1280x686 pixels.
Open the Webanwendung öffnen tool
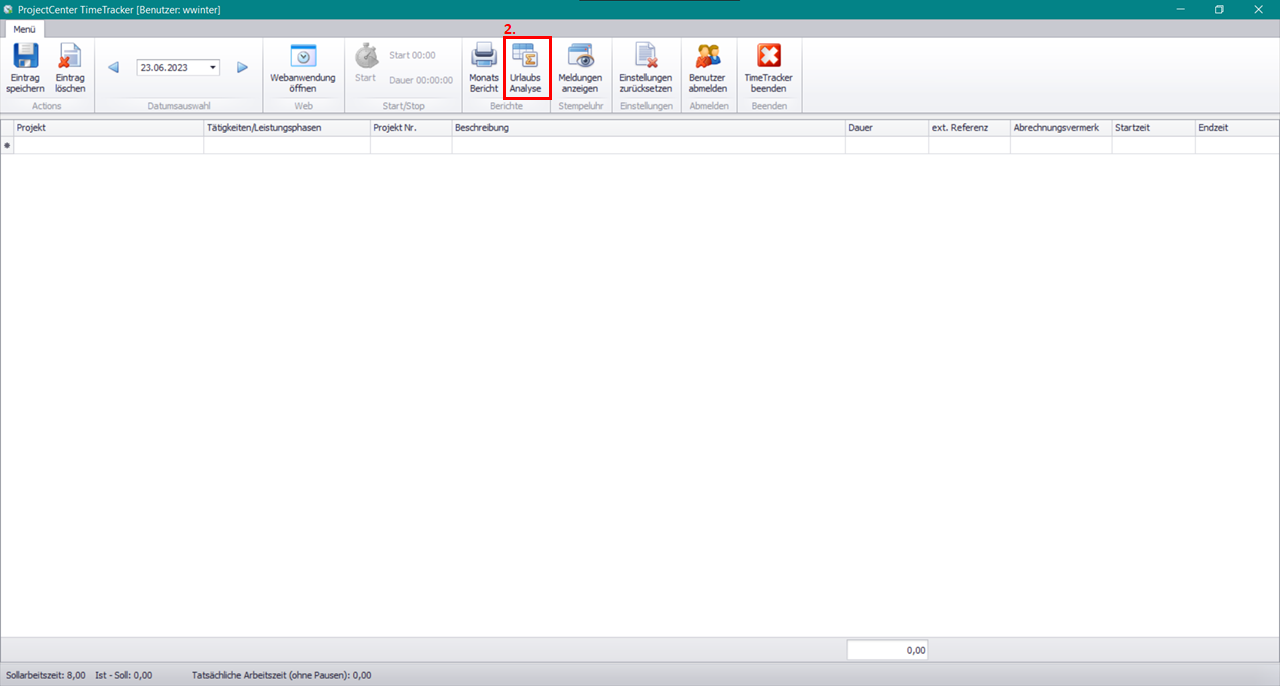click(303, 56)
